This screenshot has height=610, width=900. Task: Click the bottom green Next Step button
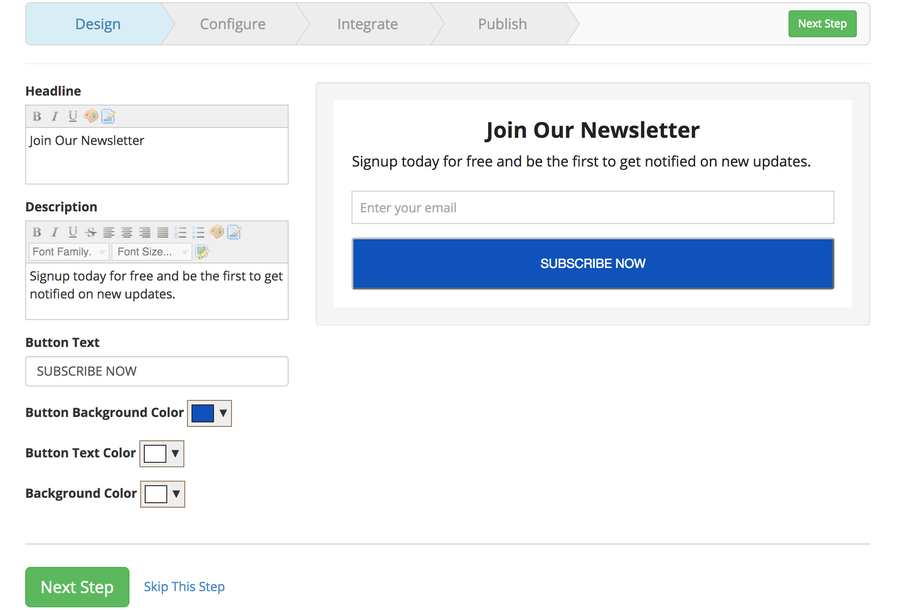point(77,587)
